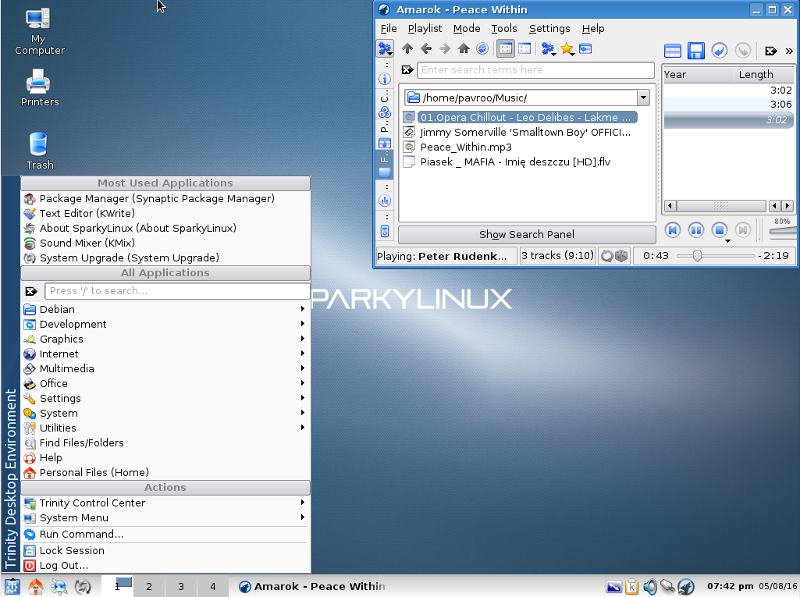Image resolution: width=800 pixels, height=597 pixels.
Task: Select the Piasek _ MAFIA flv file
Action: (507, 162)
